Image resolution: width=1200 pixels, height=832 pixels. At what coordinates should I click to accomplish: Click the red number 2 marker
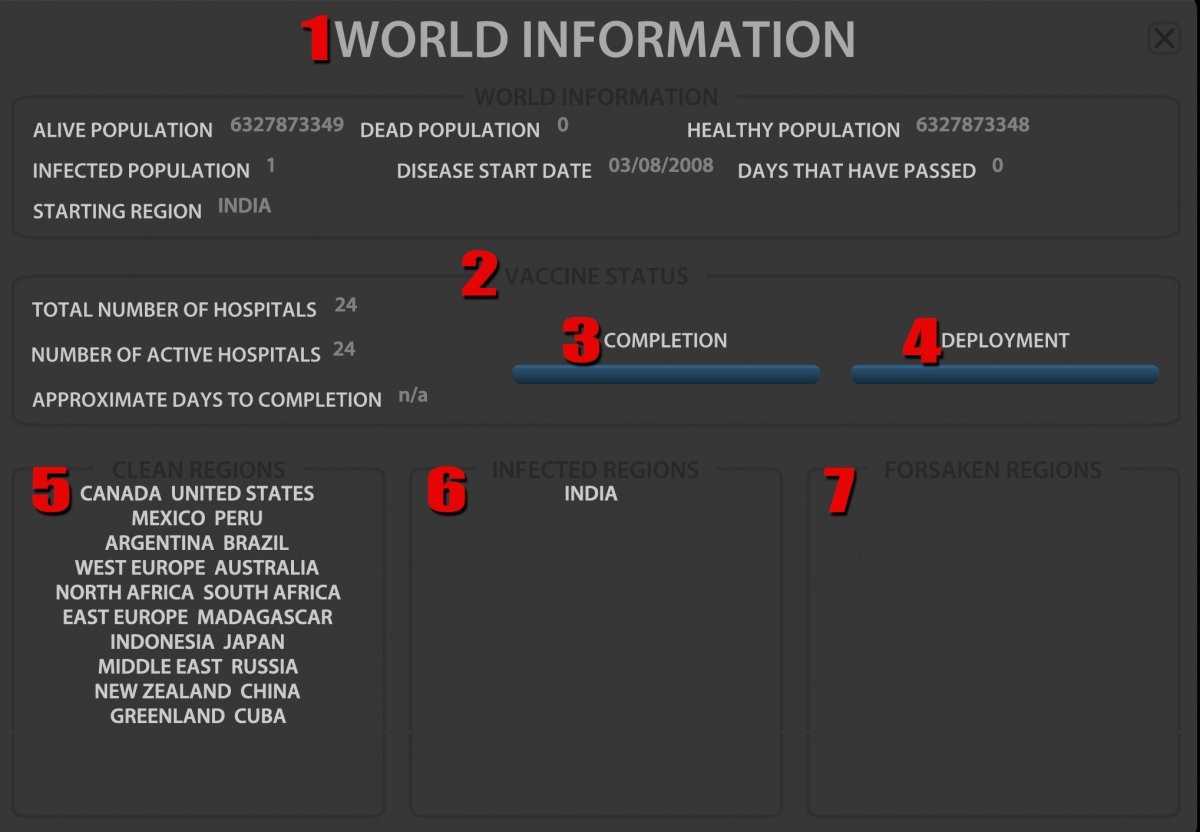point(480,276)
